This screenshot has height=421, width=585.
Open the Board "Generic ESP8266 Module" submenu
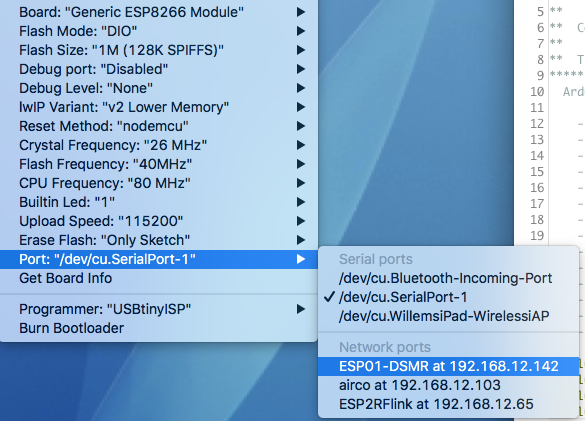coord(159,12)
